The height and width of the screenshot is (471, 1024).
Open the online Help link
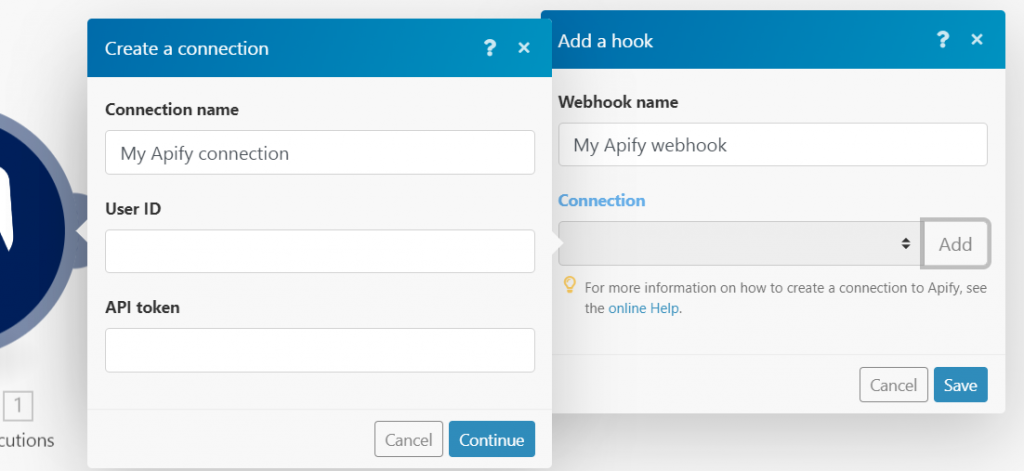point(644,309)
